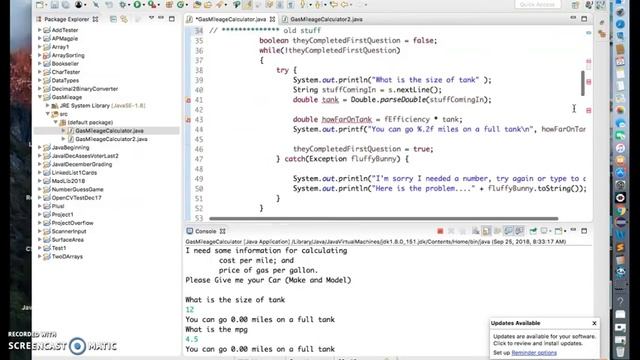The image size is (640, 360).
Task: Select the Decimal2BinaryConverter project
Action: pos(84,89)
